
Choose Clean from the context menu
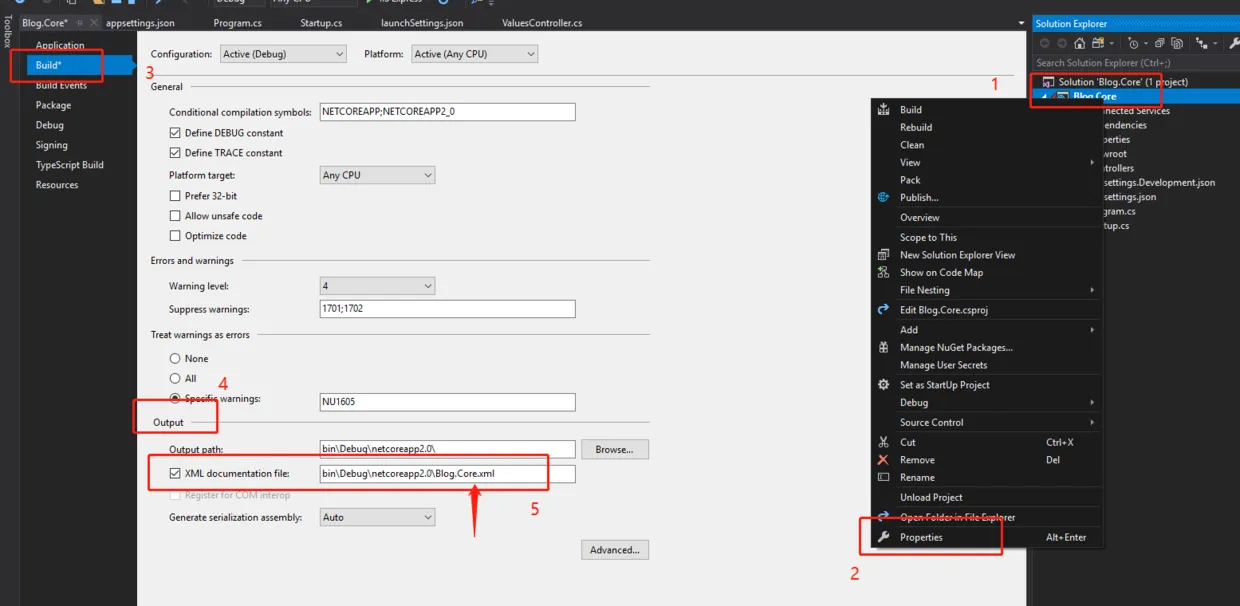pyautogui.click(x=912, y=145)
